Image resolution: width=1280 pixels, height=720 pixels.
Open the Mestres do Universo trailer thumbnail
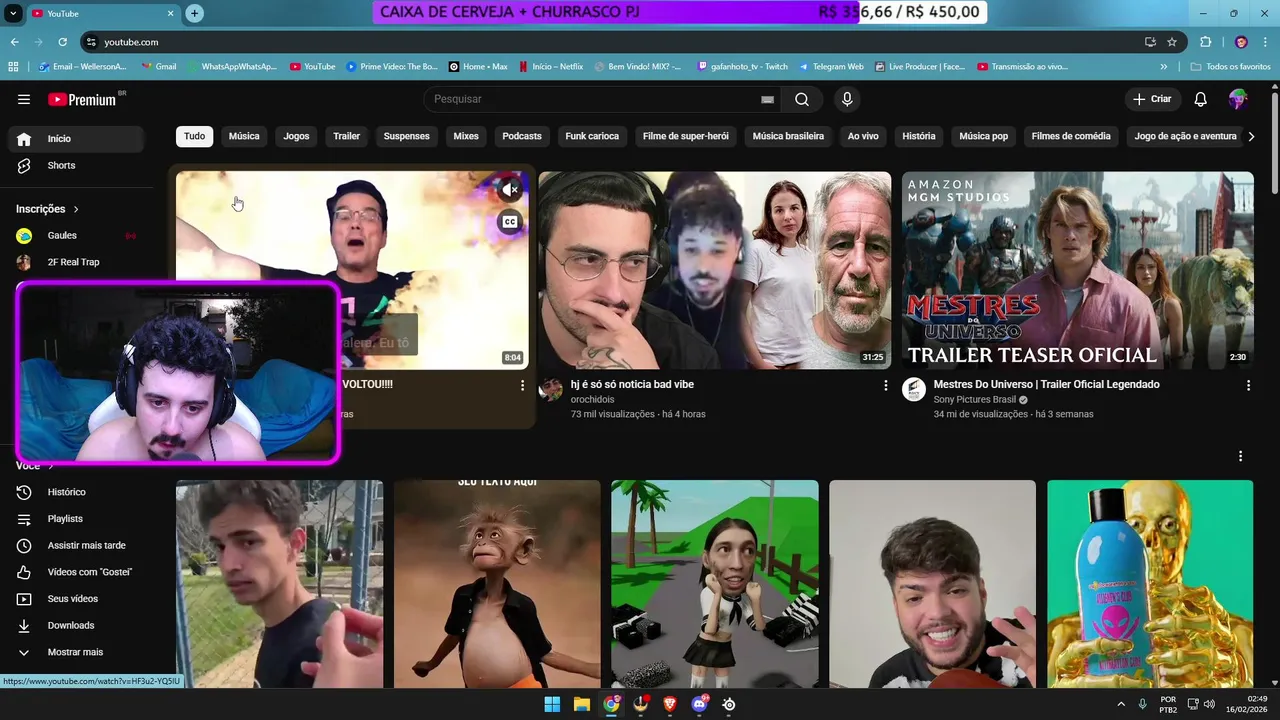(x=1078, y=270)
